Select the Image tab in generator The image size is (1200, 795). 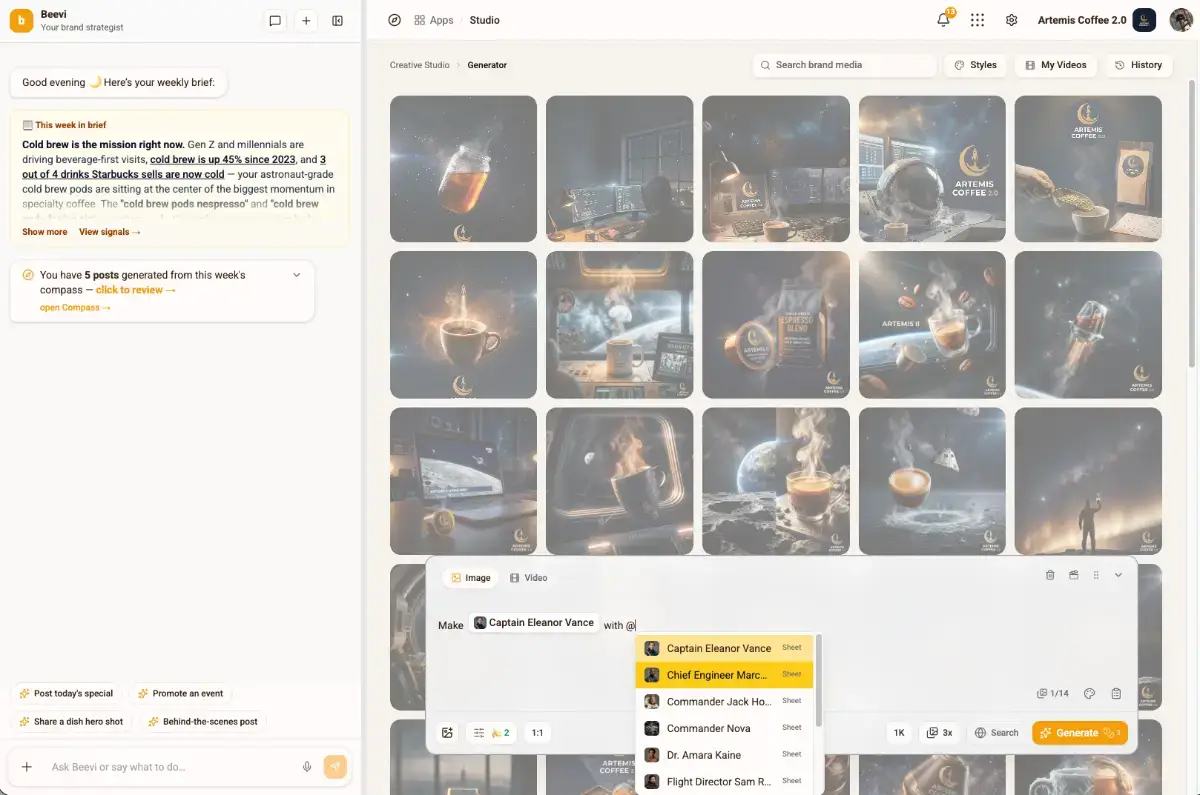pos(470,578)
